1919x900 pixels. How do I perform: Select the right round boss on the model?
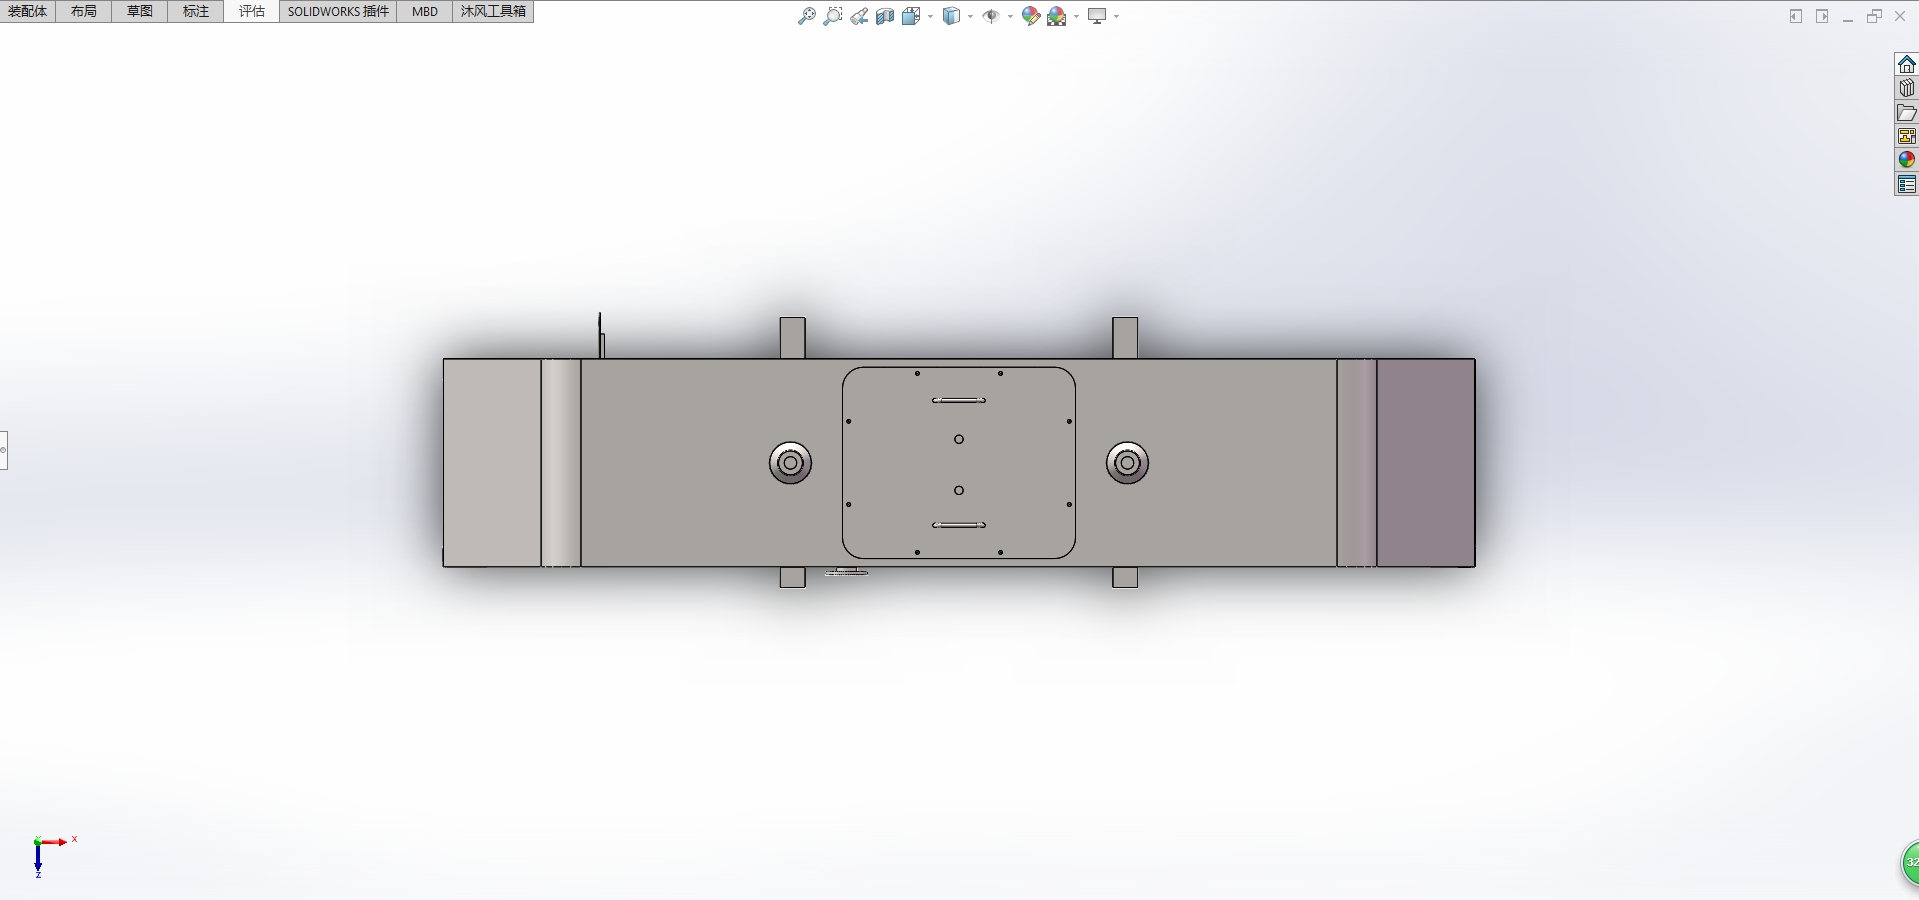[1127, 463]
